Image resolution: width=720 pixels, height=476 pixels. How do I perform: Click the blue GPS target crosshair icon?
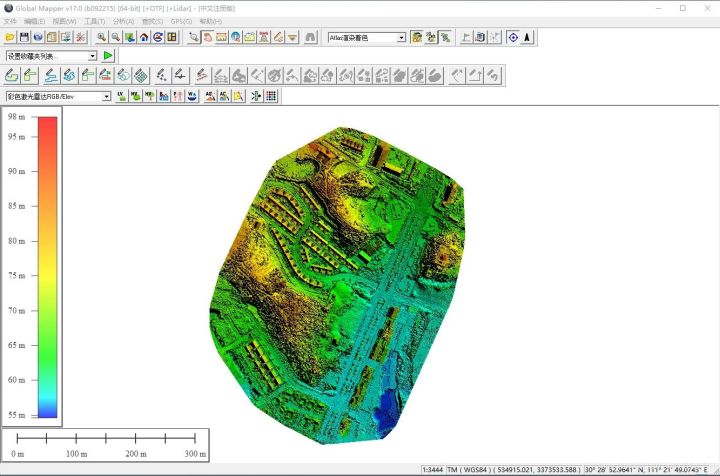pos(513,37)
